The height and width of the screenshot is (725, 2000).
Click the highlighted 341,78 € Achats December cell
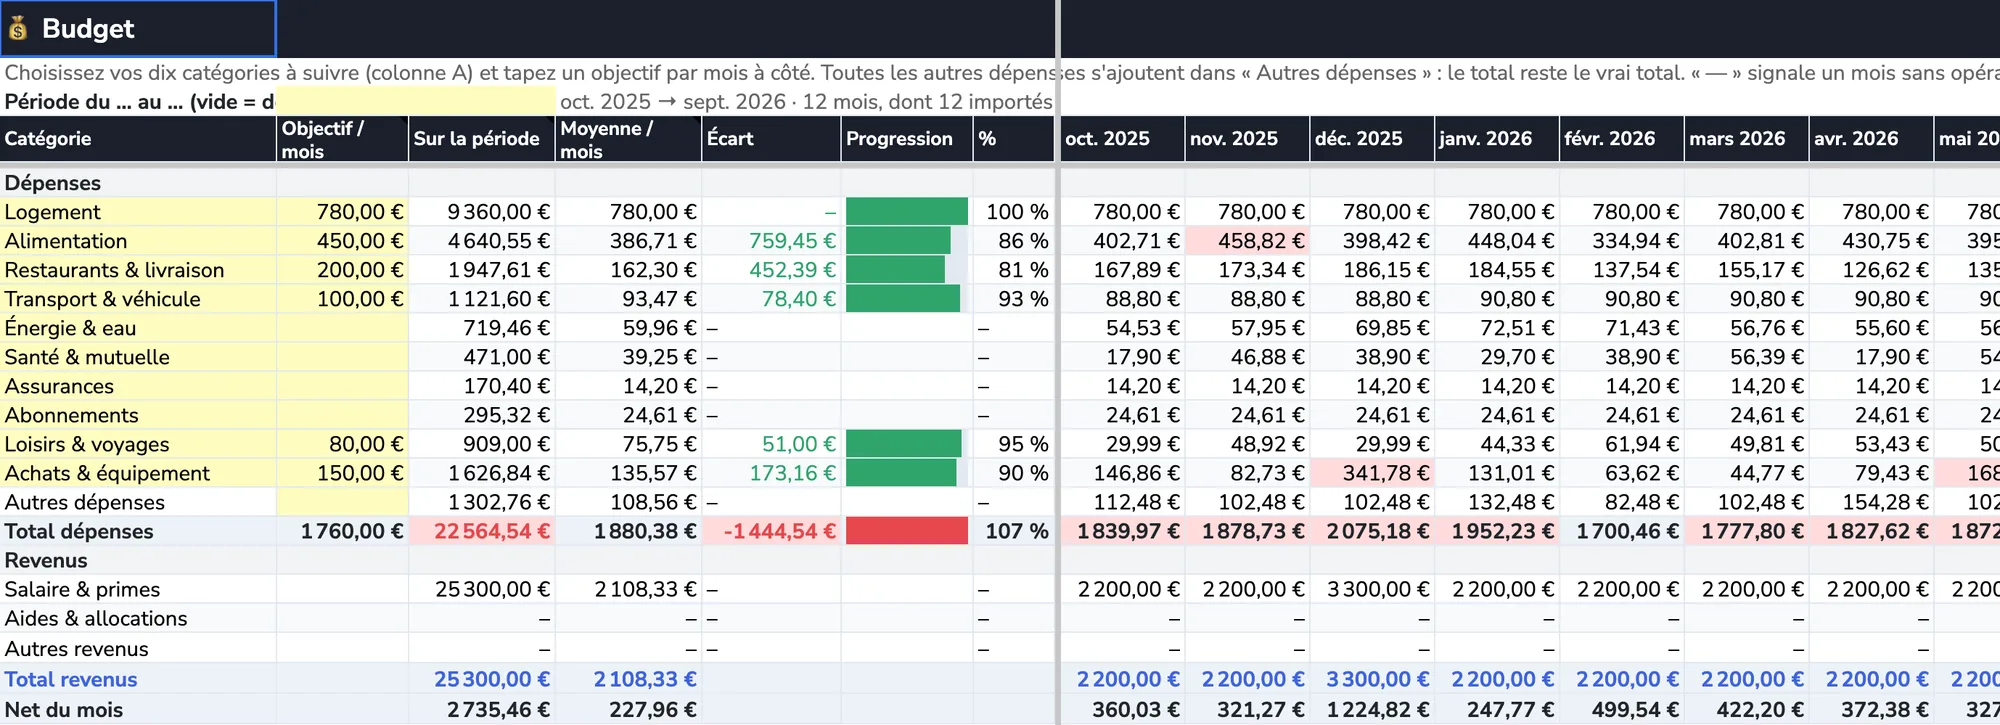1372,473
